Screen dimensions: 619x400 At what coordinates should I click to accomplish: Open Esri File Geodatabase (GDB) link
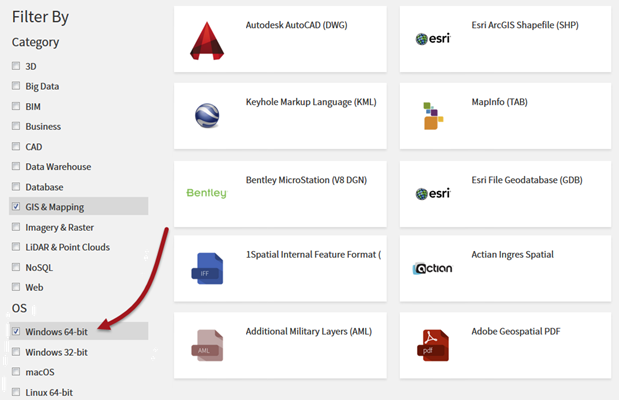(527, 180)
